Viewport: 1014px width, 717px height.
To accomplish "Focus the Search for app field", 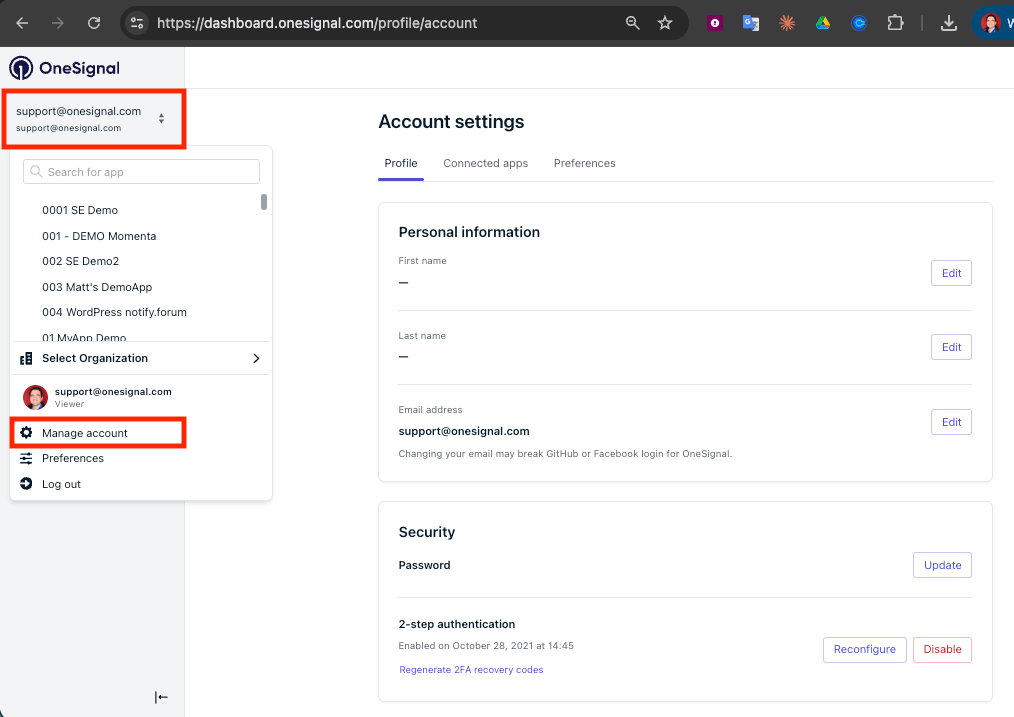I will (141, 172).
